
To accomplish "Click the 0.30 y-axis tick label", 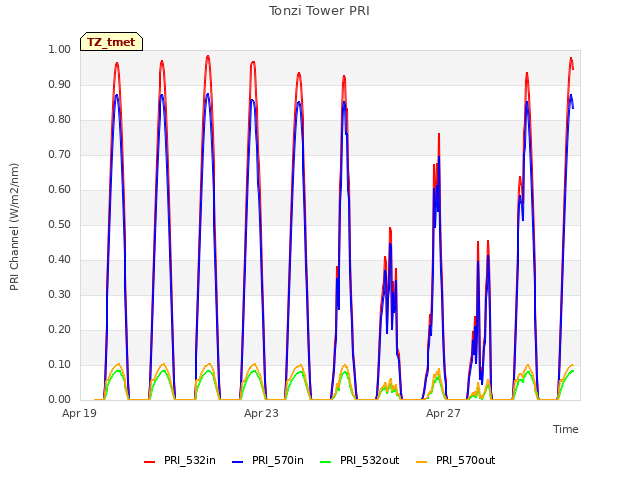I will point(60,294).
